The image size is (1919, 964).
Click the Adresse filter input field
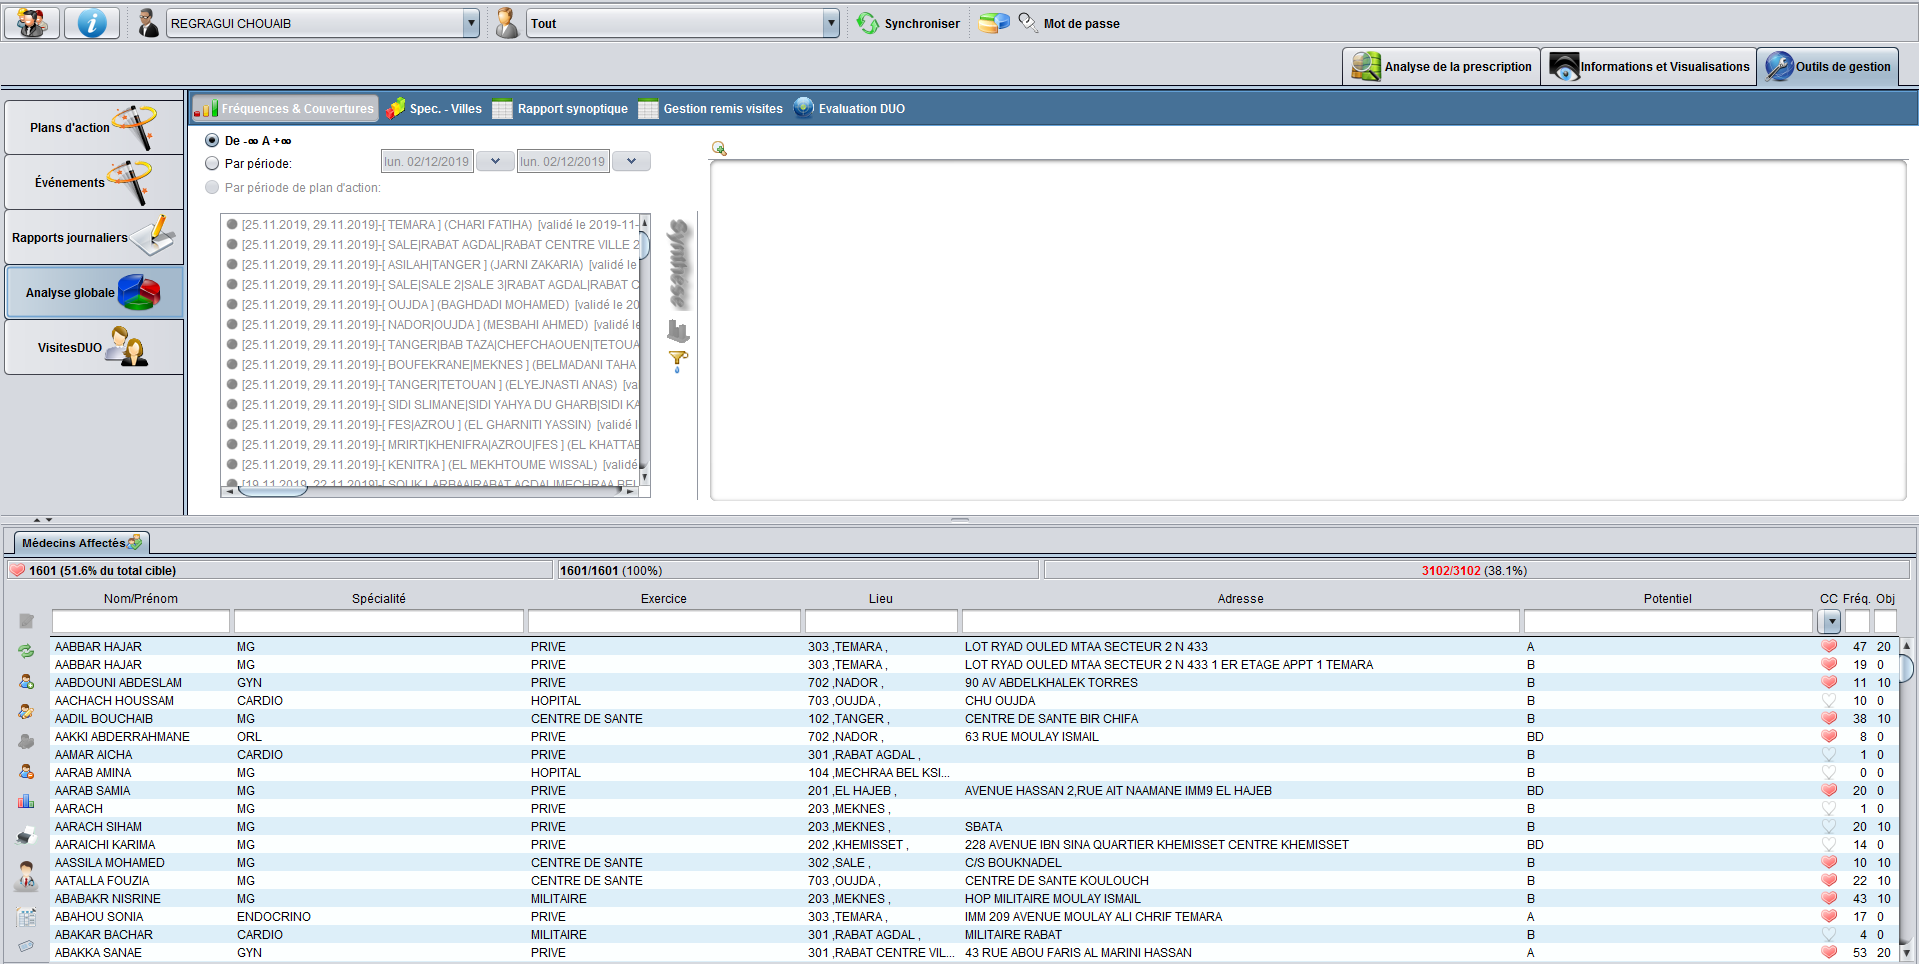pos(1240,621)
